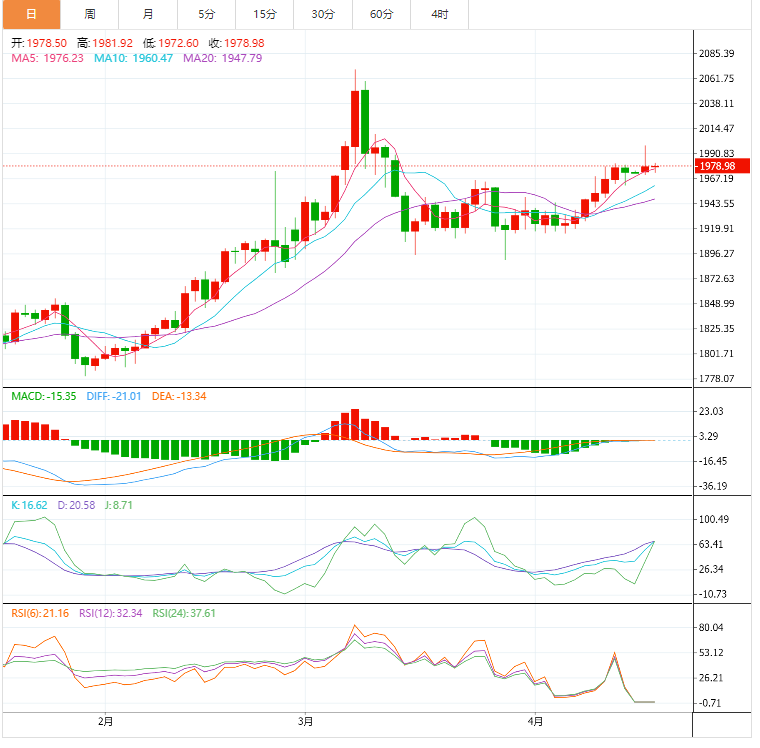Click the MACD:-15.35 indicator label
The width and height of the screenshot is (760, 748).
click(44, 396)
